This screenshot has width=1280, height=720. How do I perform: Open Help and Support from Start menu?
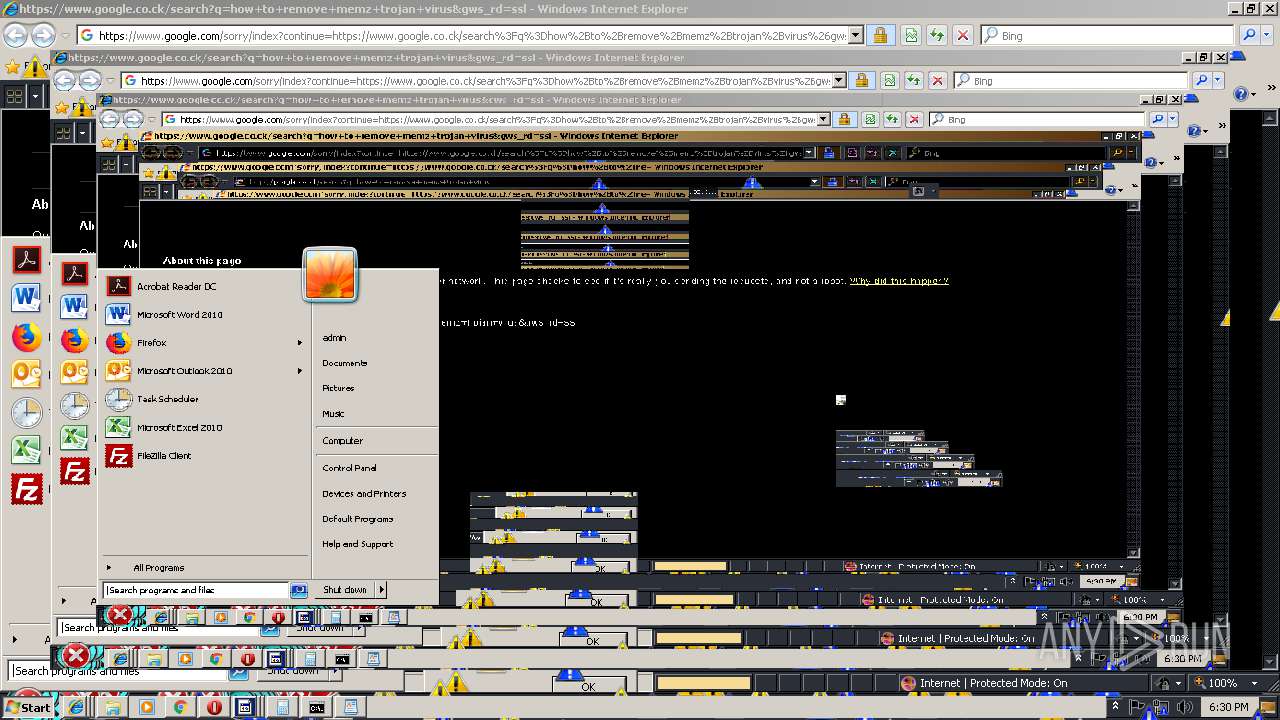pos(357,544)
